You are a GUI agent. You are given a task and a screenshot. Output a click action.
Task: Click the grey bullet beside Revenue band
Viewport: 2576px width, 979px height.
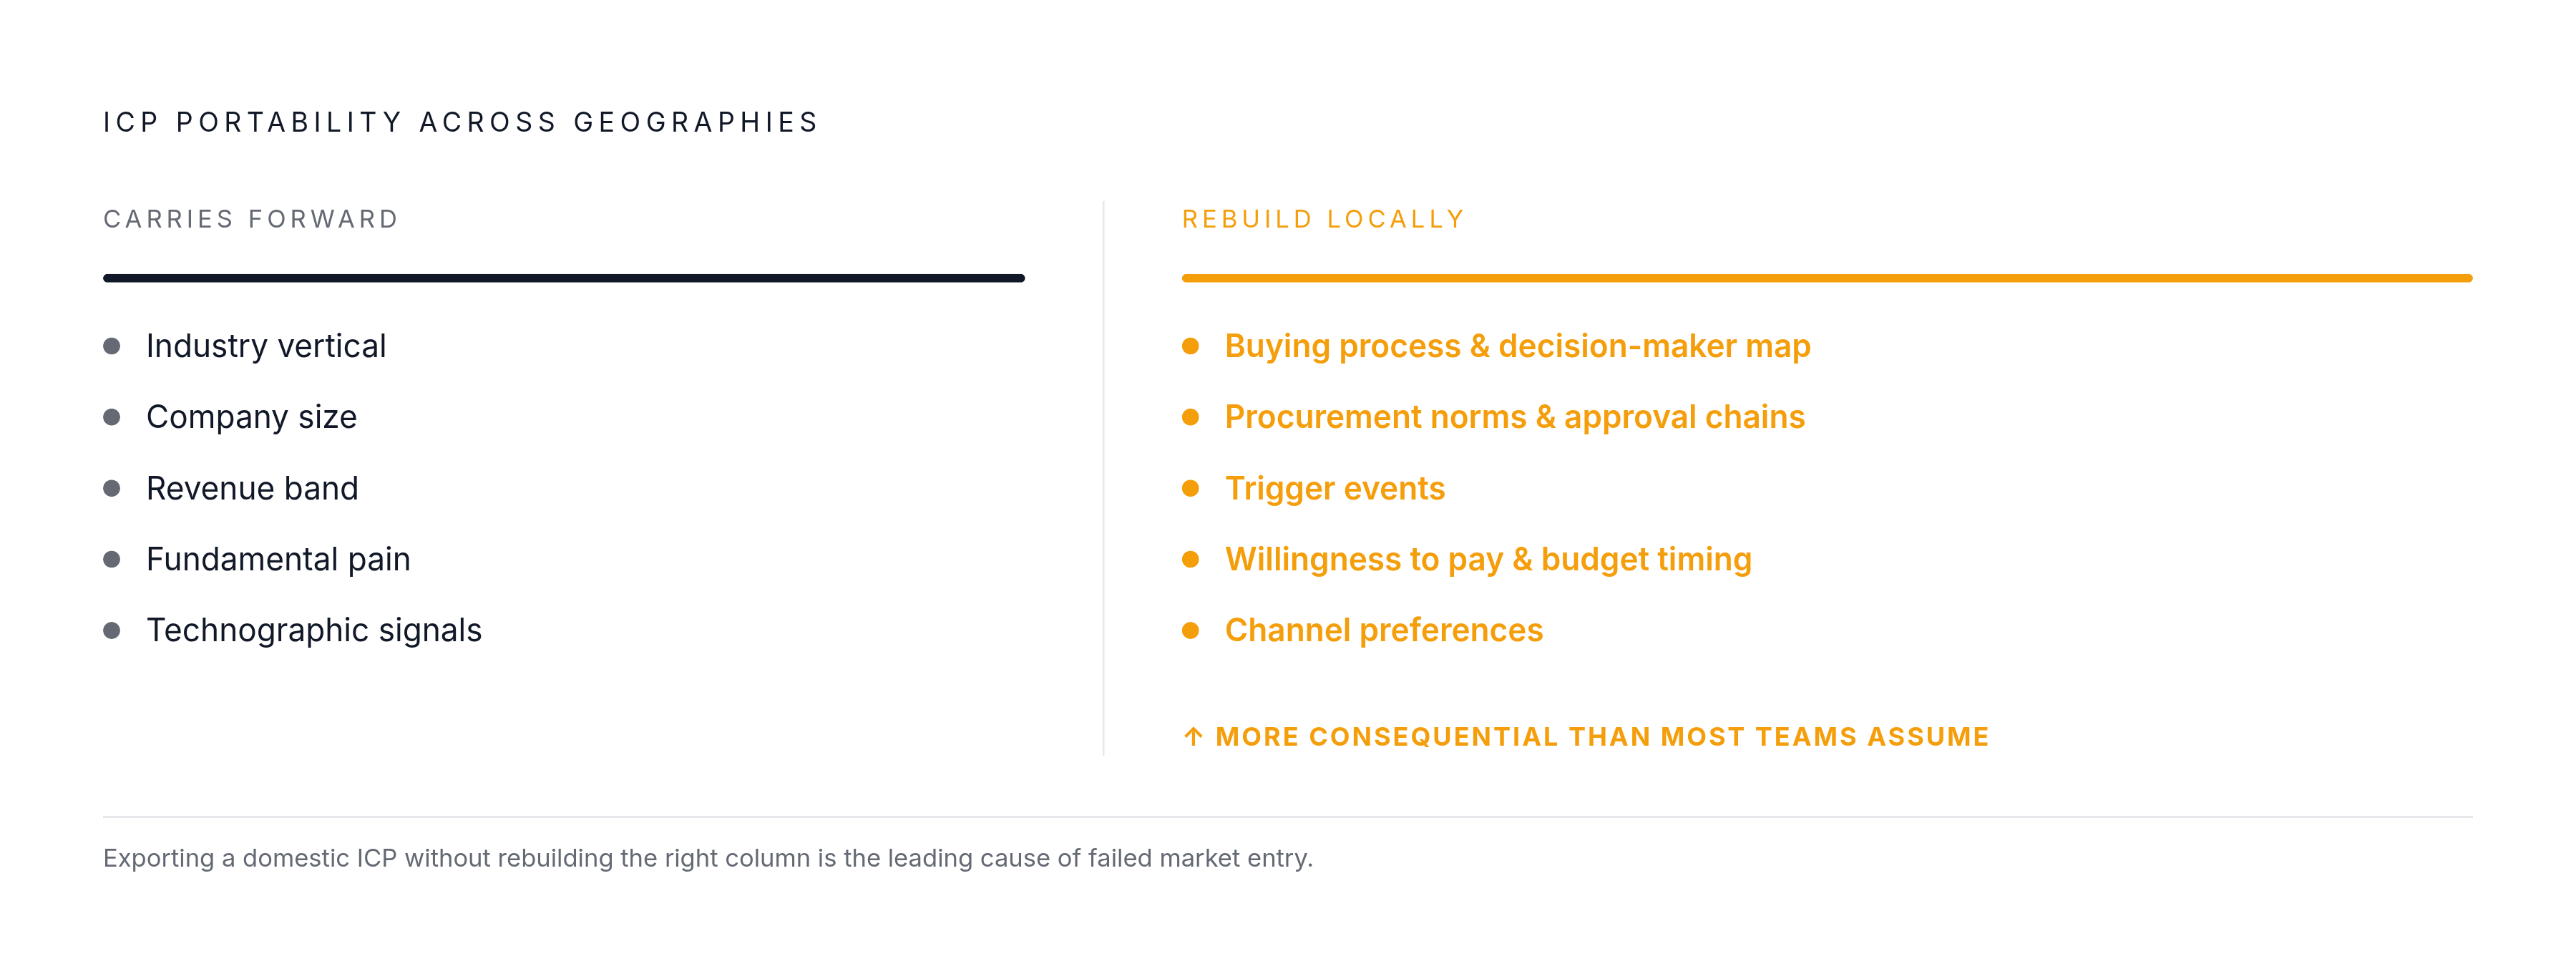point(112,488)
